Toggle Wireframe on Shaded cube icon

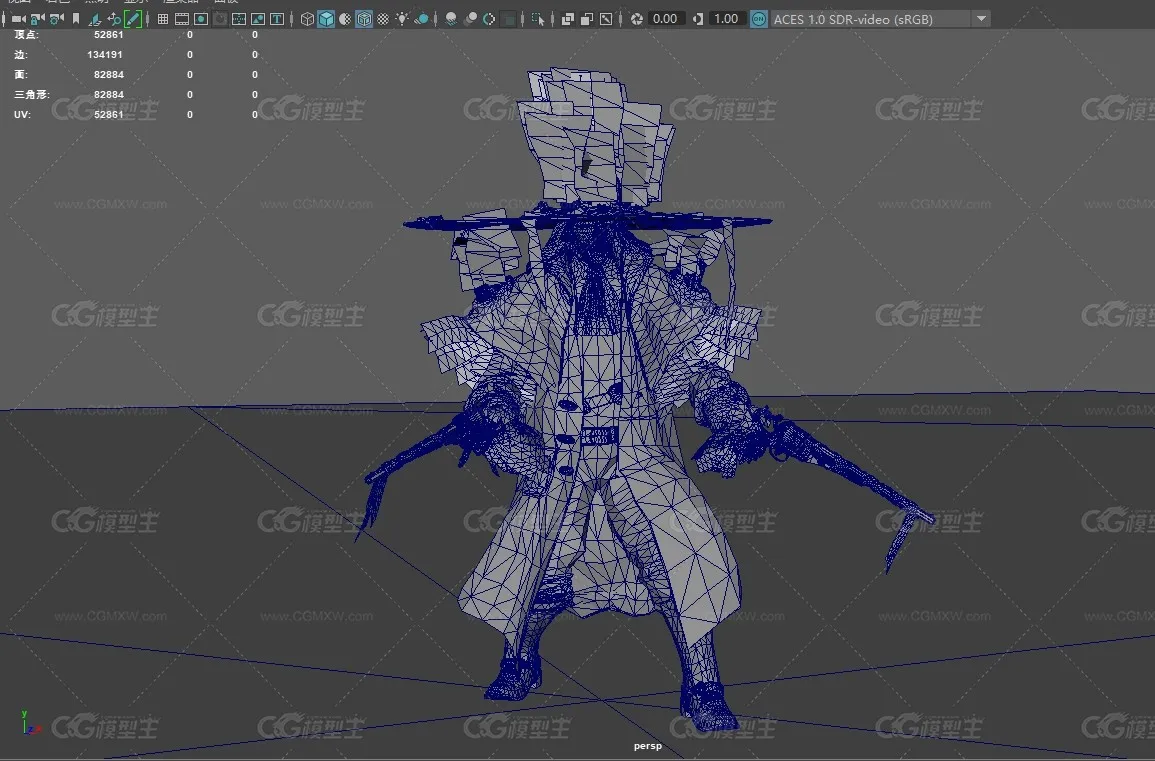point(364,19)
